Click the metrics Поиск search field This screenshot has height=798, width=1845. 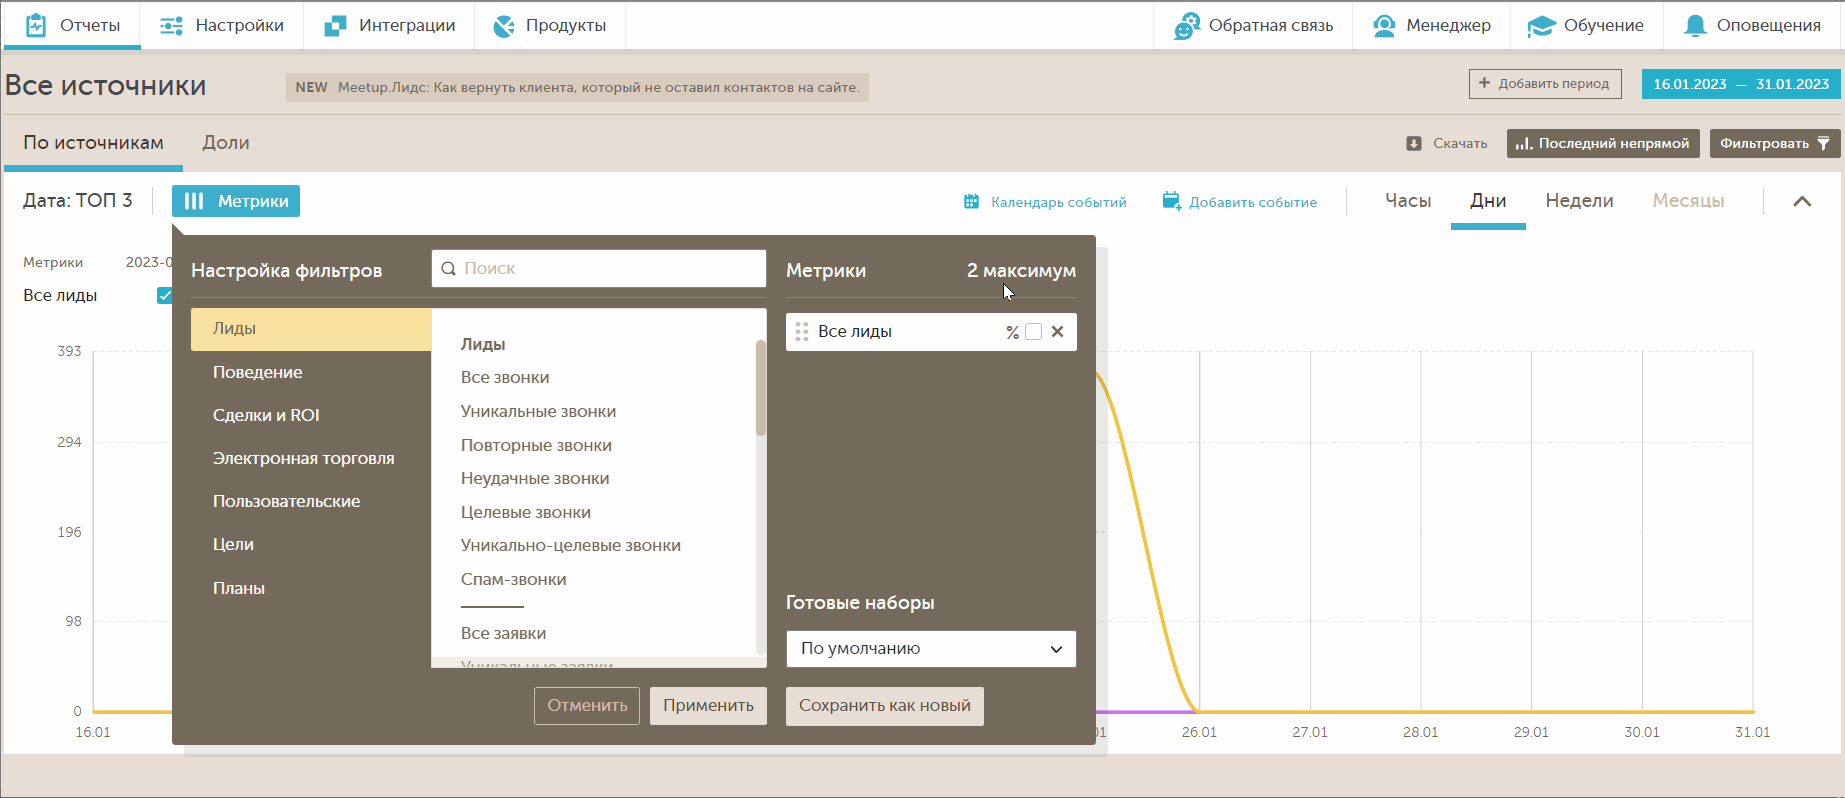pyautogui.click(x=599, y=269)
